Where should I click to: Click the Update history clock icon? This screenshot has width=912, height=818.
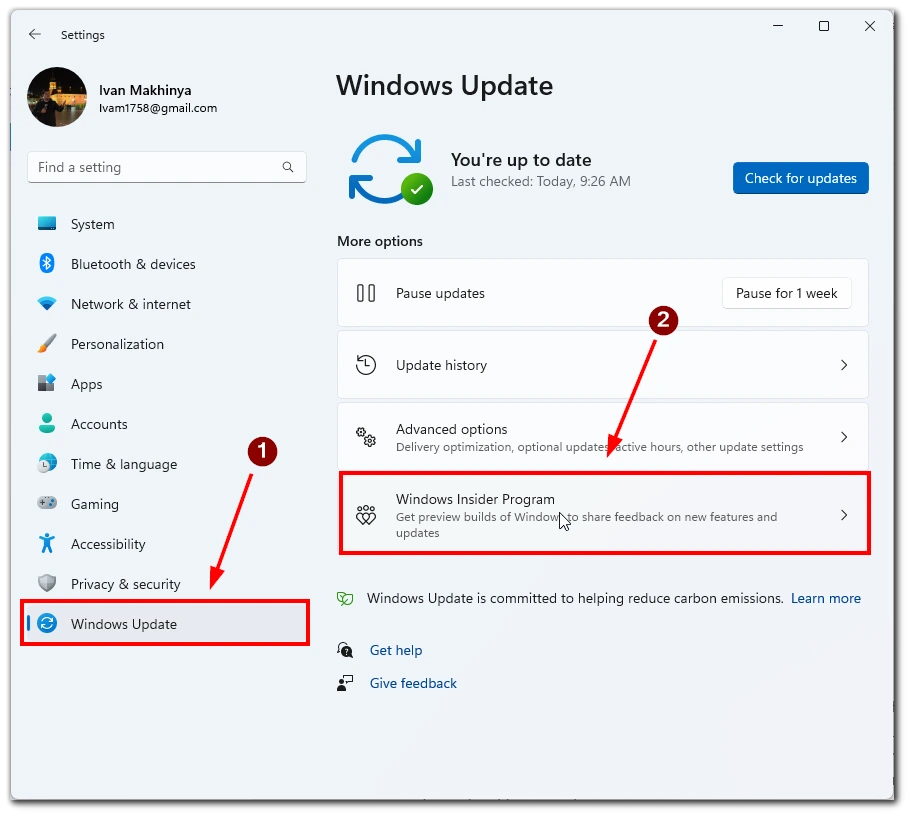(366, 365)
